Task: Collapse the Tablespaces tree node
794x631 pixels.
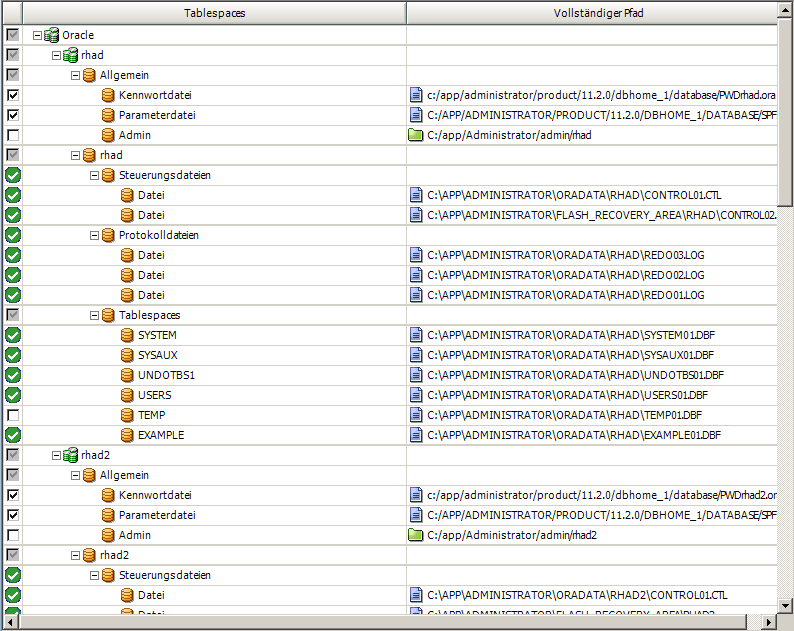Action: 94,316
